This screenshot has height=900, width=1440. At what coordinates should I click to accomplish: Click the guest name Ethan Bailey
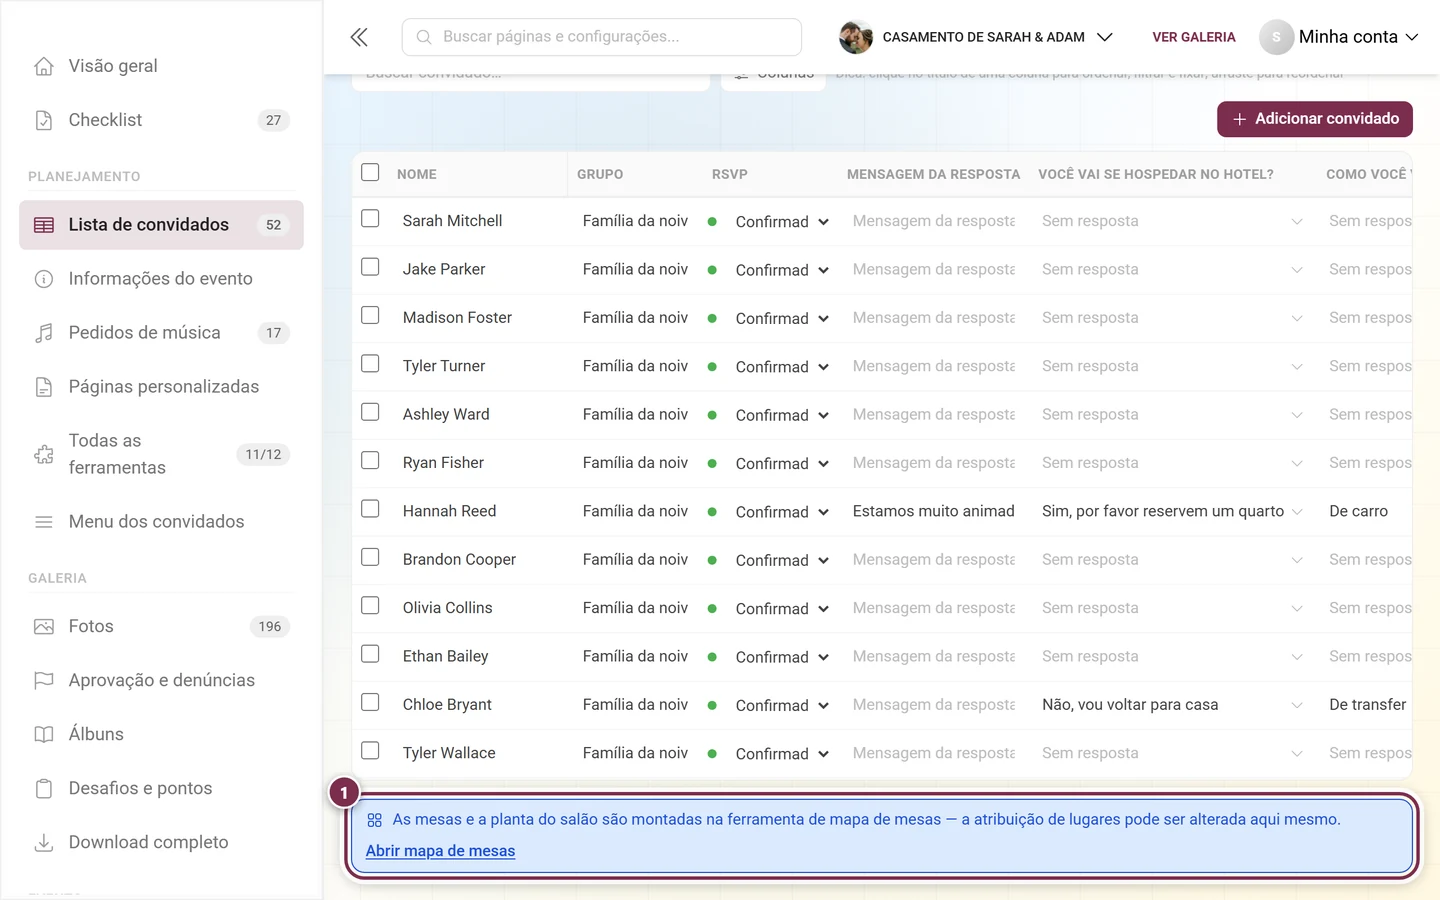tap(446, 656)
